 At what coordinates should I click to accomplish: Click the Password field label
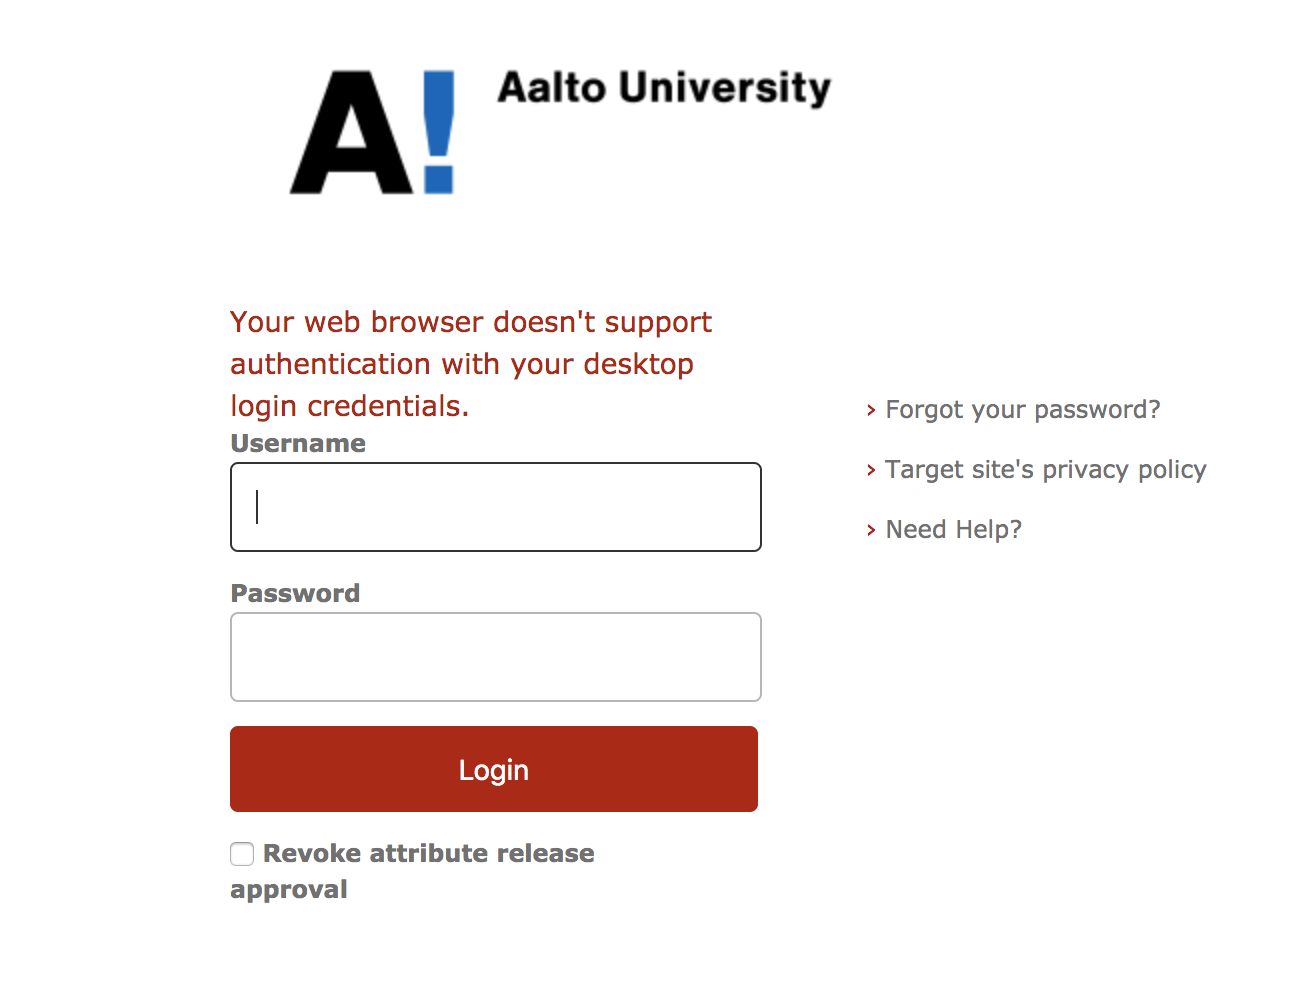pos(295,593)
